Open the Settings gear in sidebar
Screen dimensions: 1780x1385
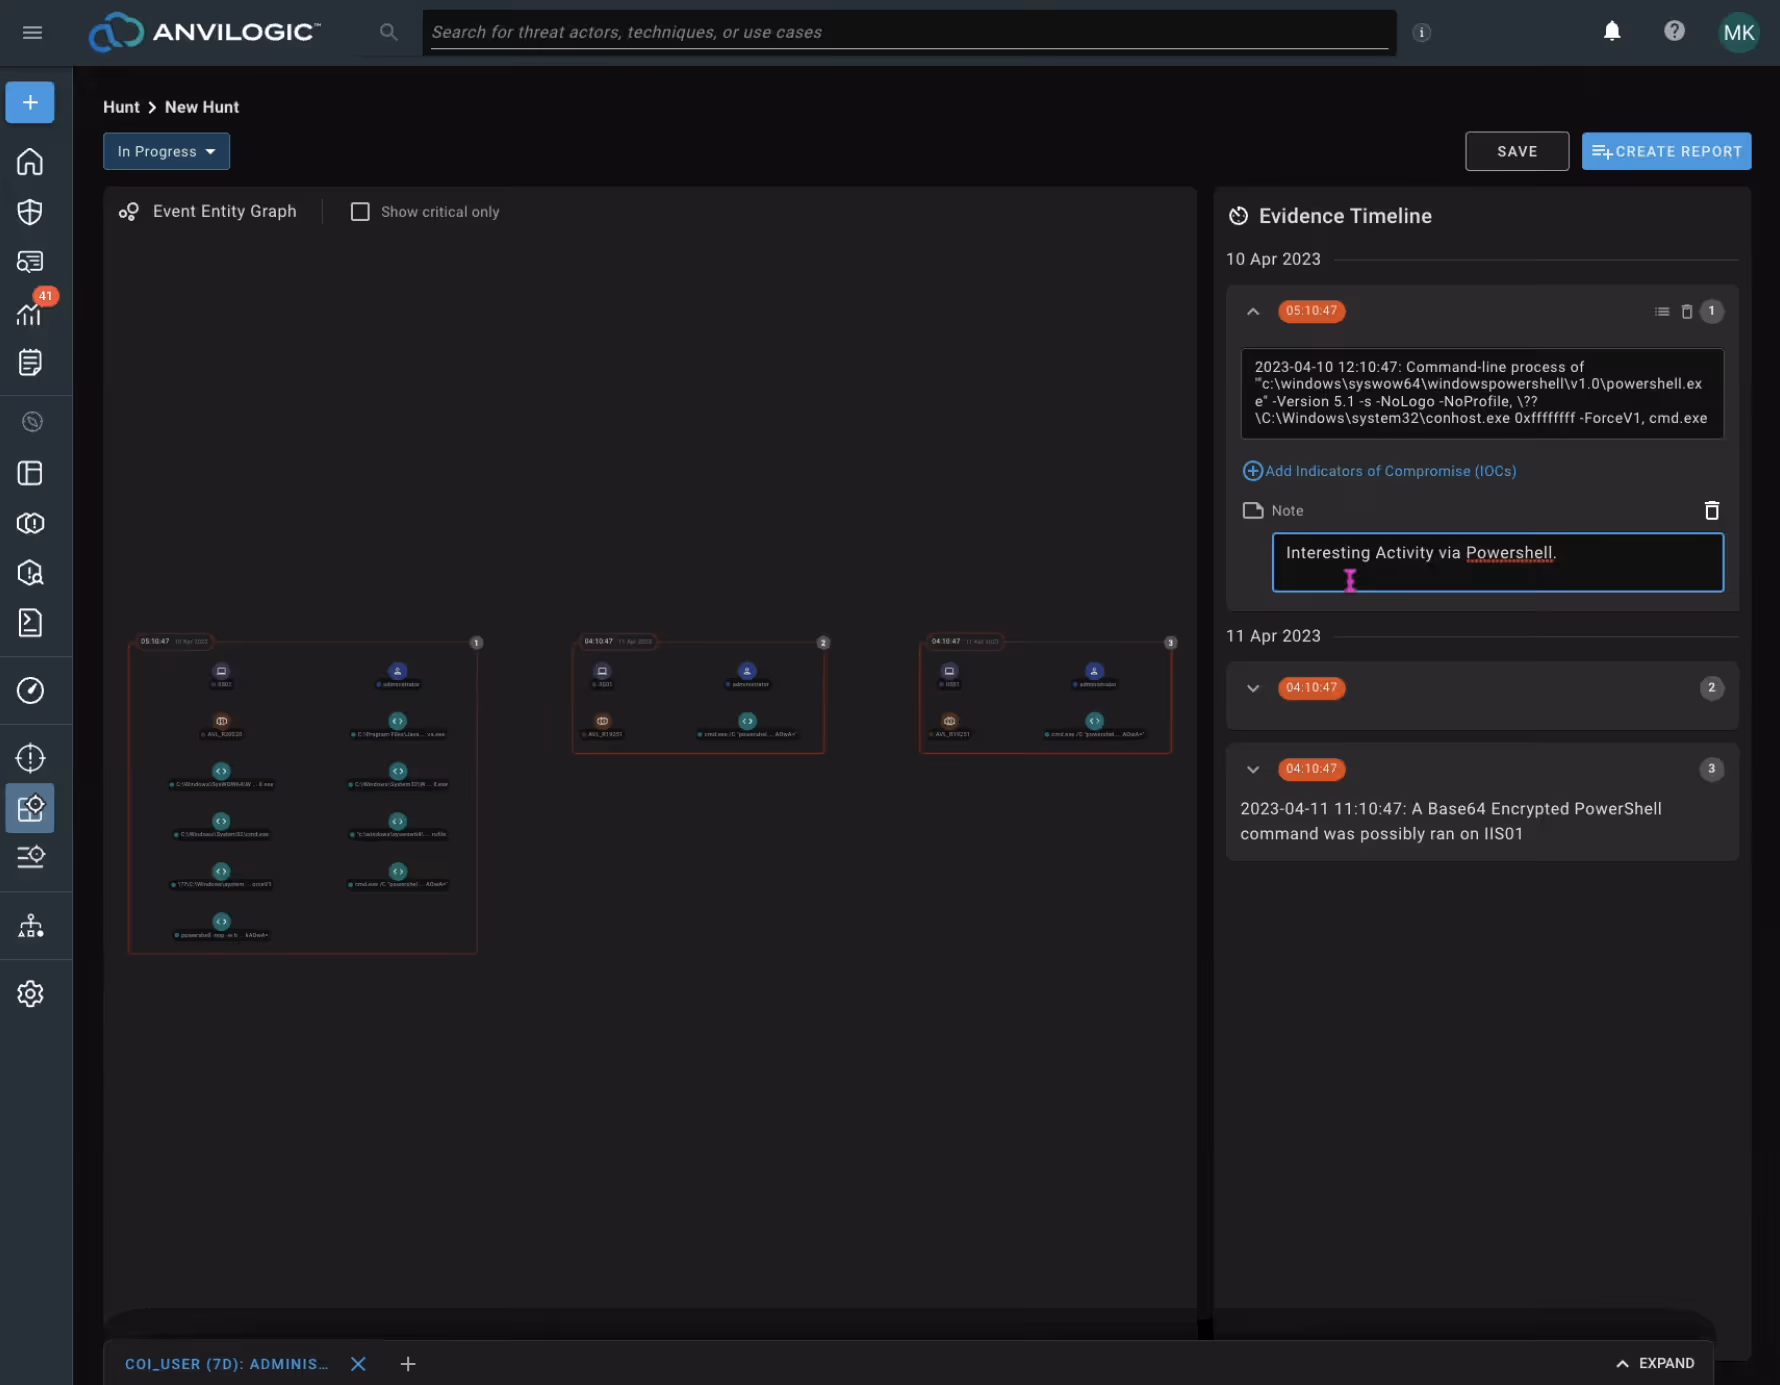pyautogui.click(x=30, y=994)
